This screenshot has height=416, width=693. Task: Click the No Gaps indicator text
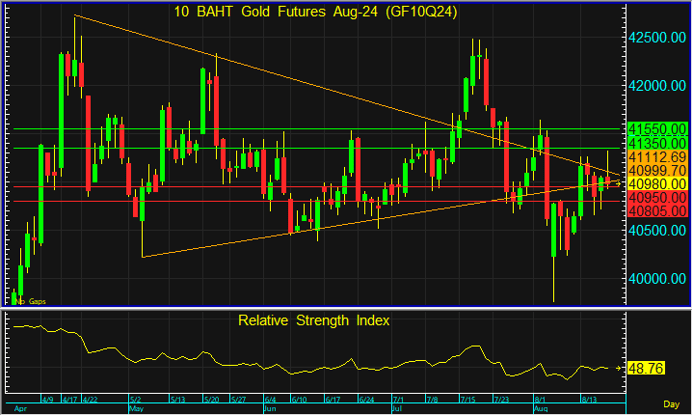click(31, 300)
